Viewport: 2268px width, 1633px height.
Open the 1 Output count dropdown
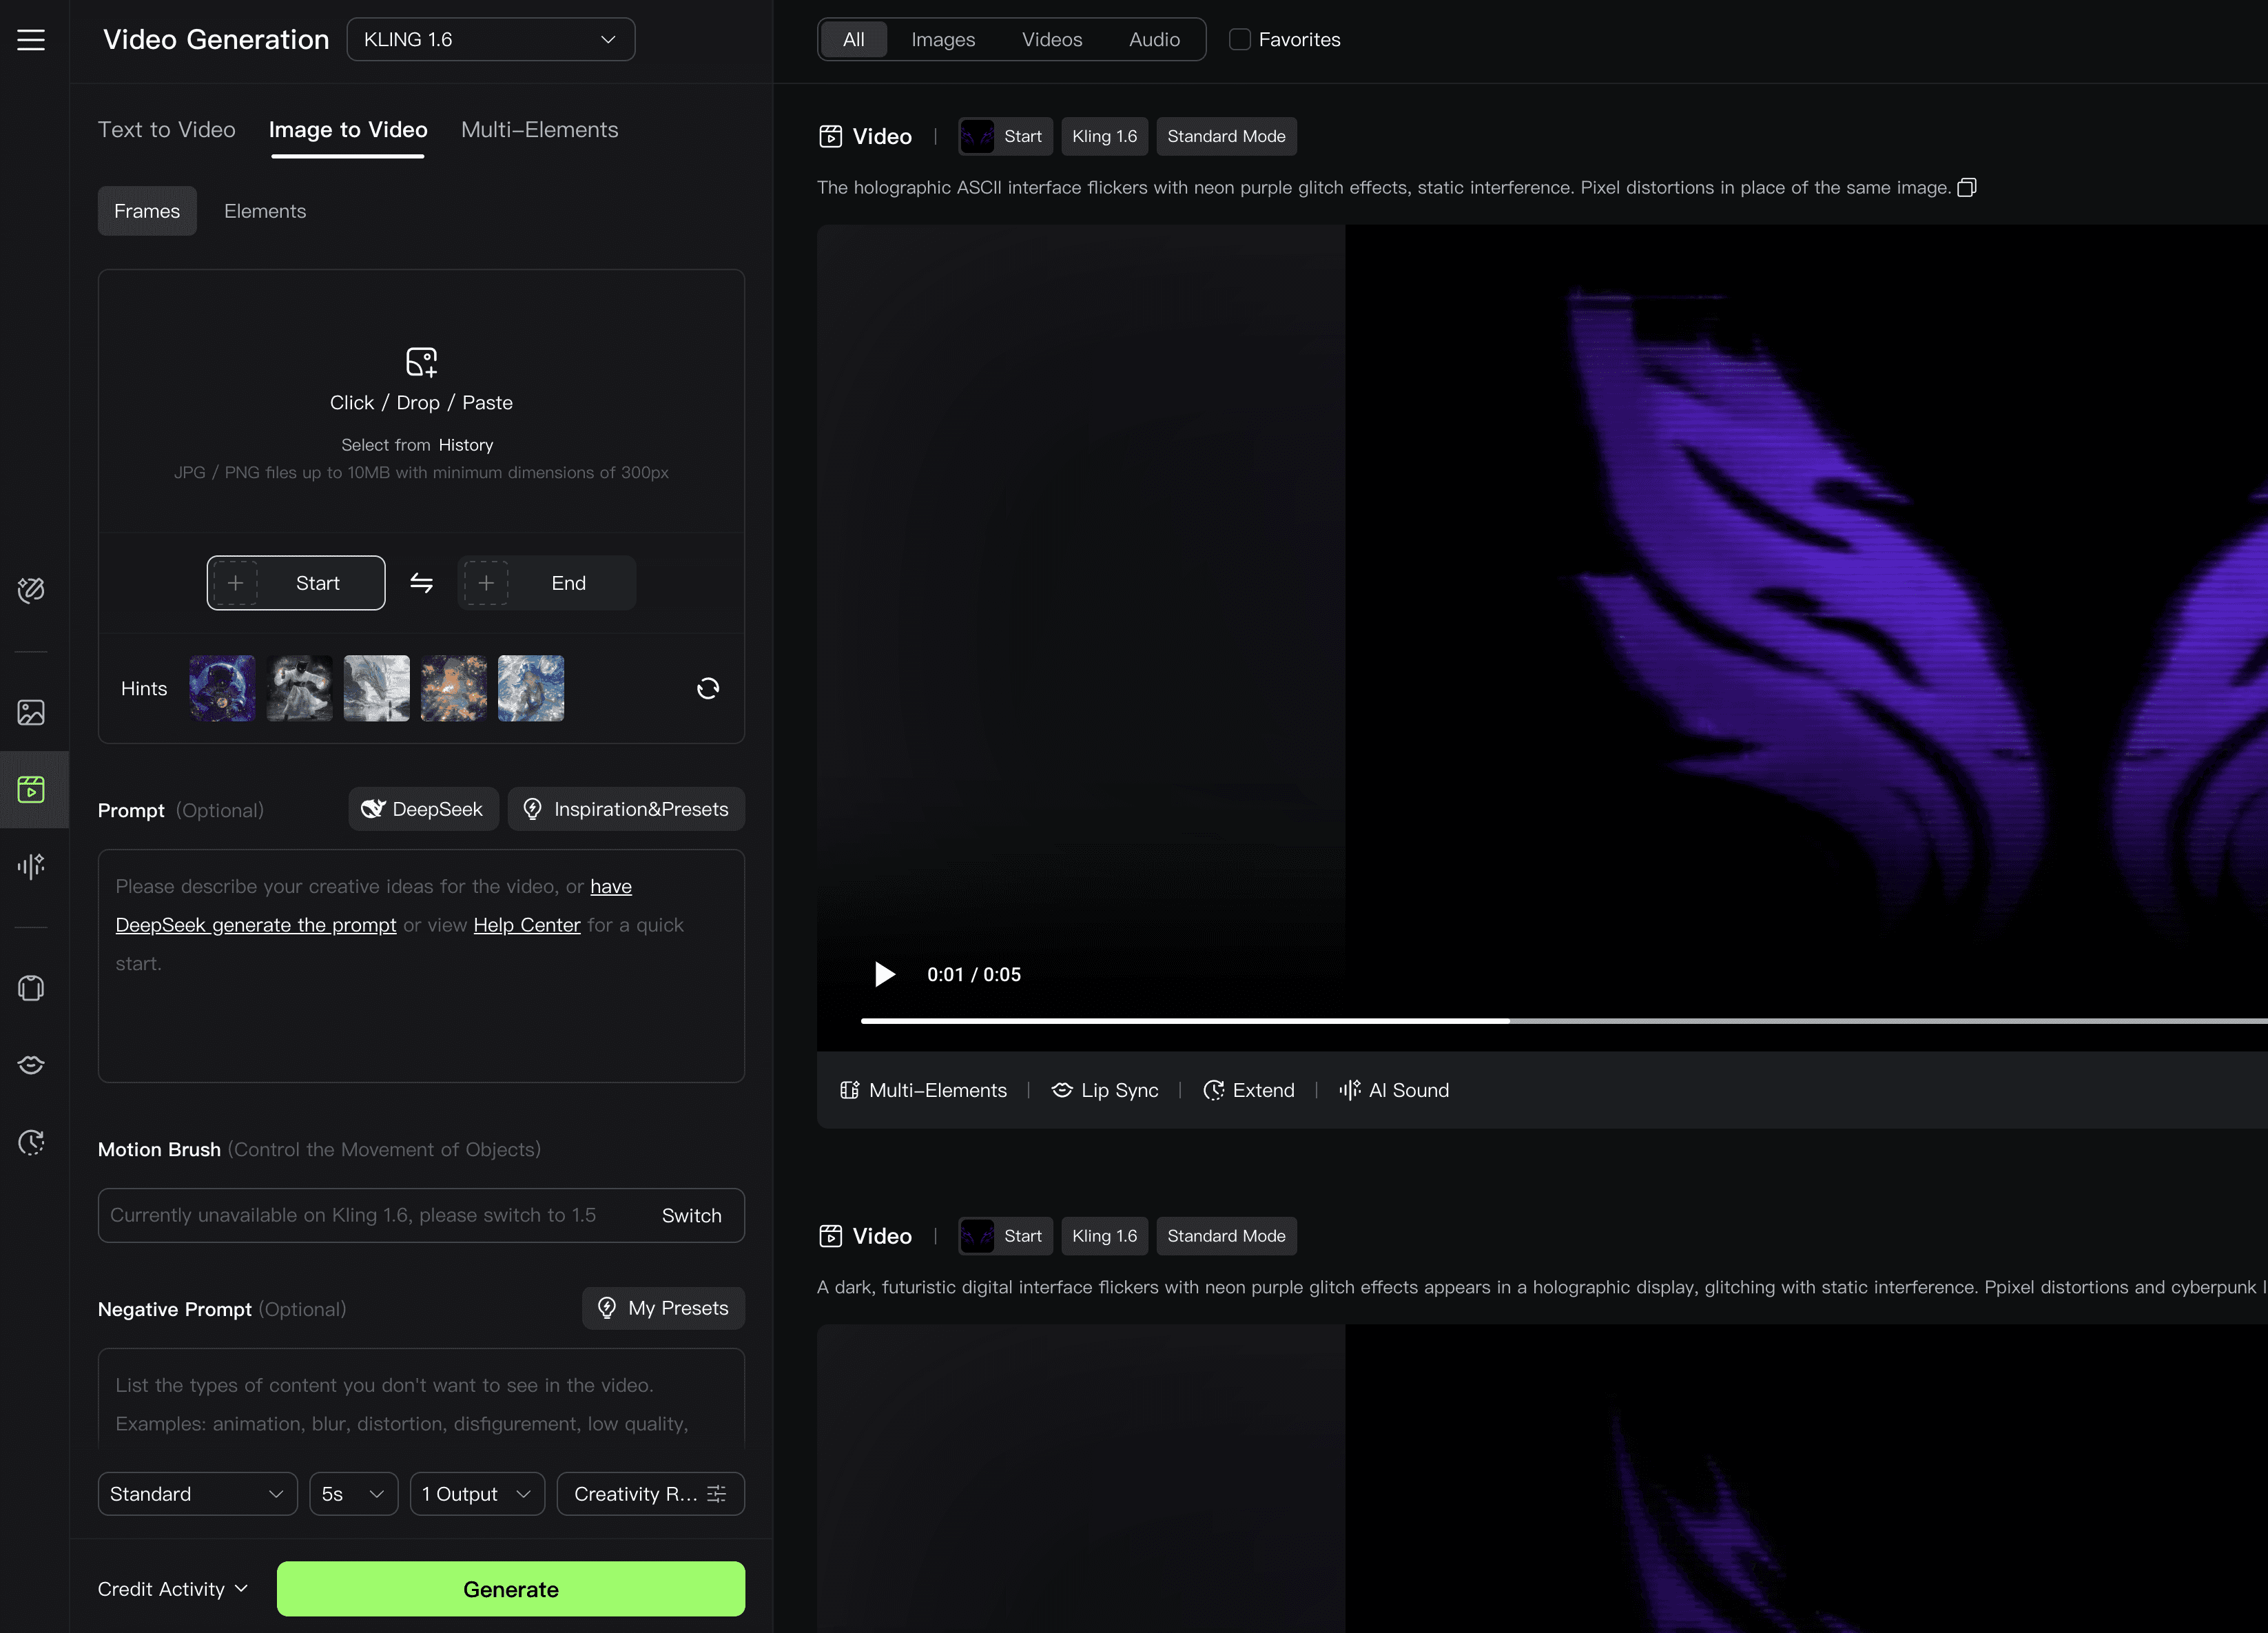(478, 1494)
